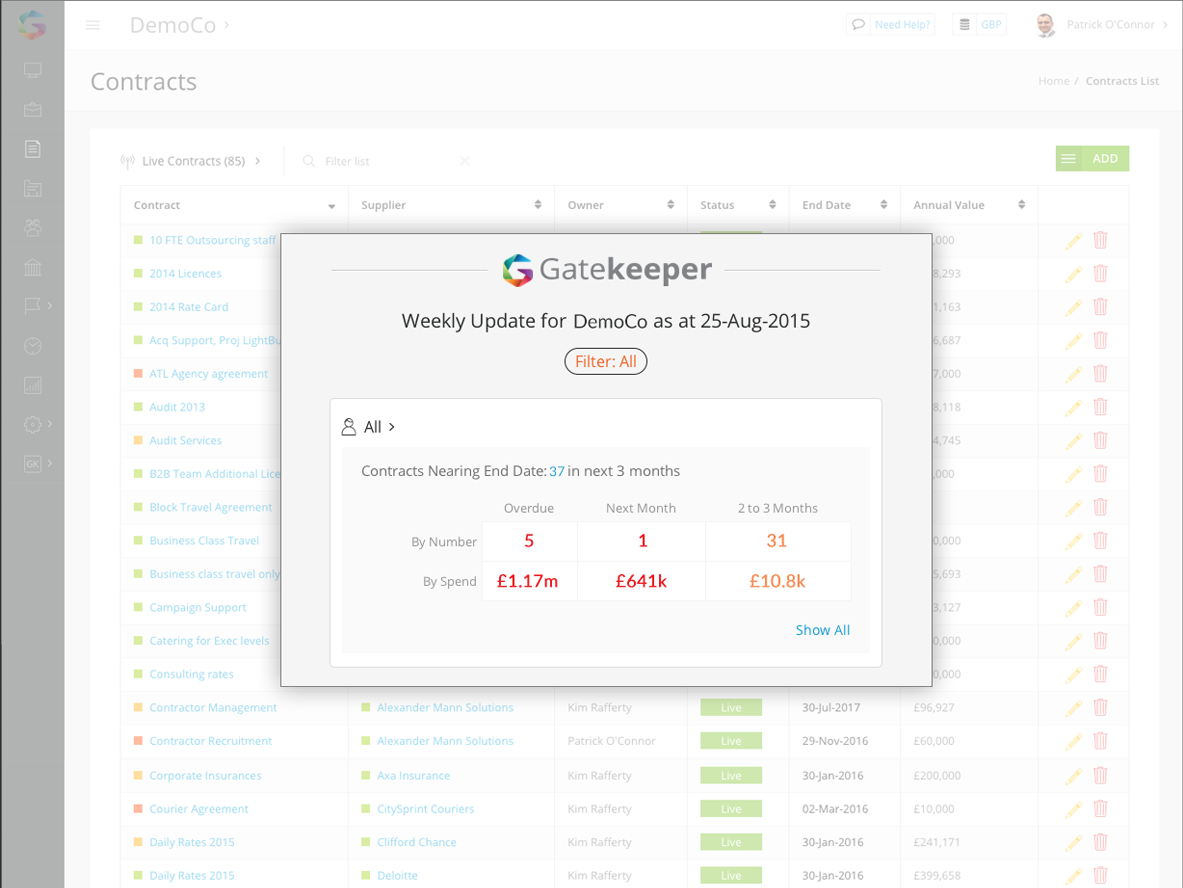Sort by Supplier column
The width and height of the screenshot is (1183, 888).
click(x=451, y=204)
